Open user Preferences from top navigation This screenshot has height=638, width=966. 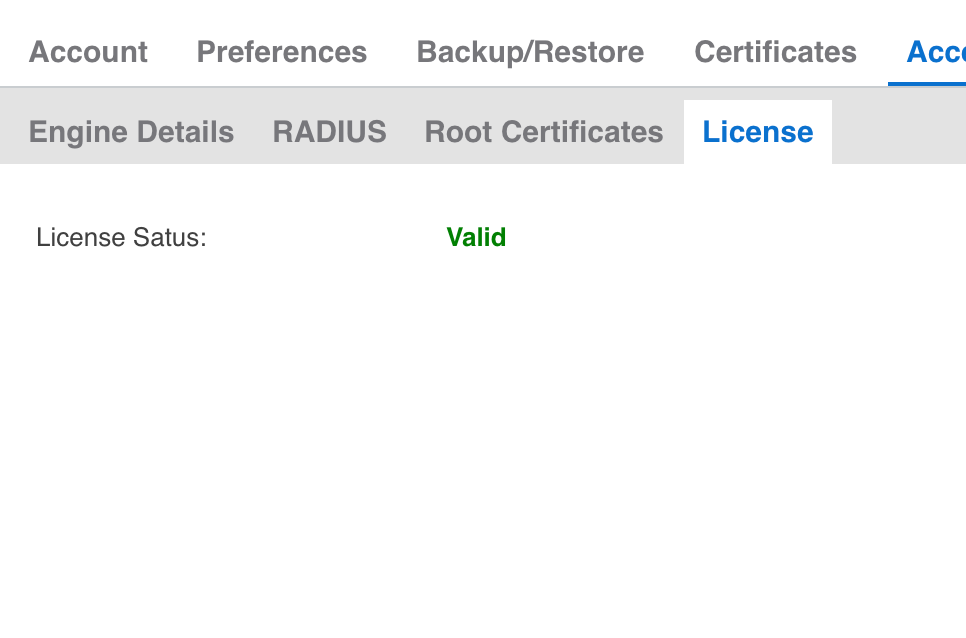click(281, 52)
